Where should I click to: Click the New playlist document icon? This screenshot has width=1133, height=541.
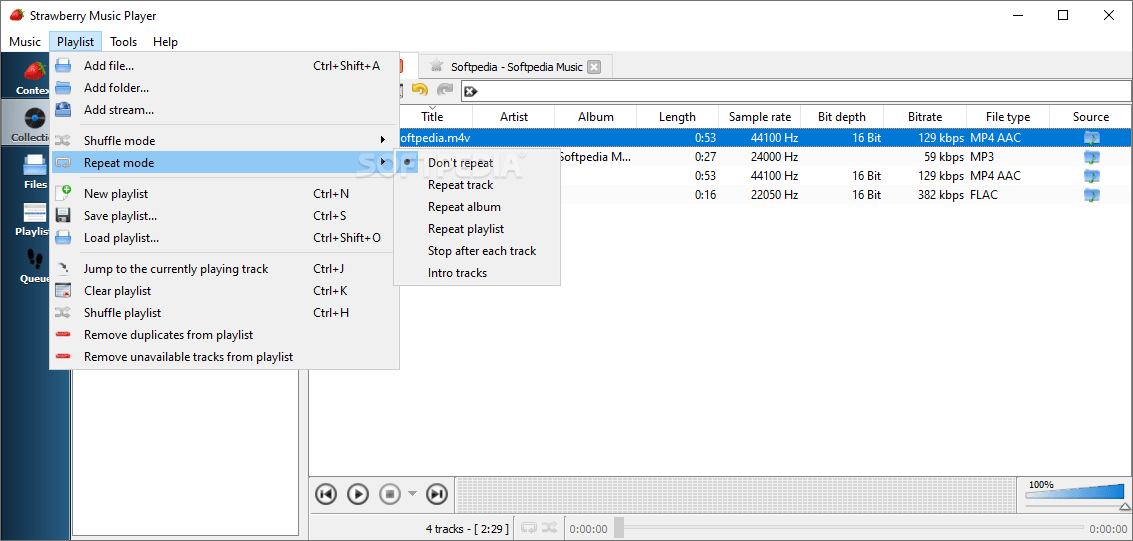tap(64, 194)
